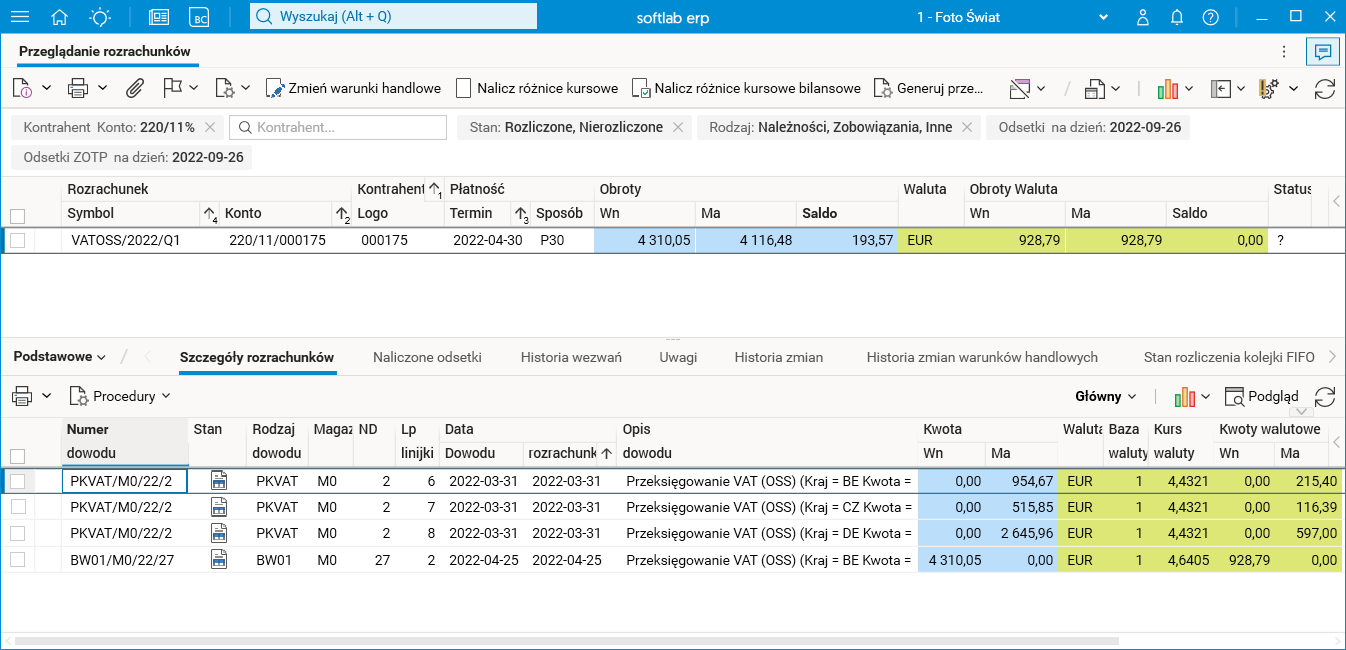1346x650 pixels.
Task: Click the Wyszukaj search field
Action: coord(393,17)
